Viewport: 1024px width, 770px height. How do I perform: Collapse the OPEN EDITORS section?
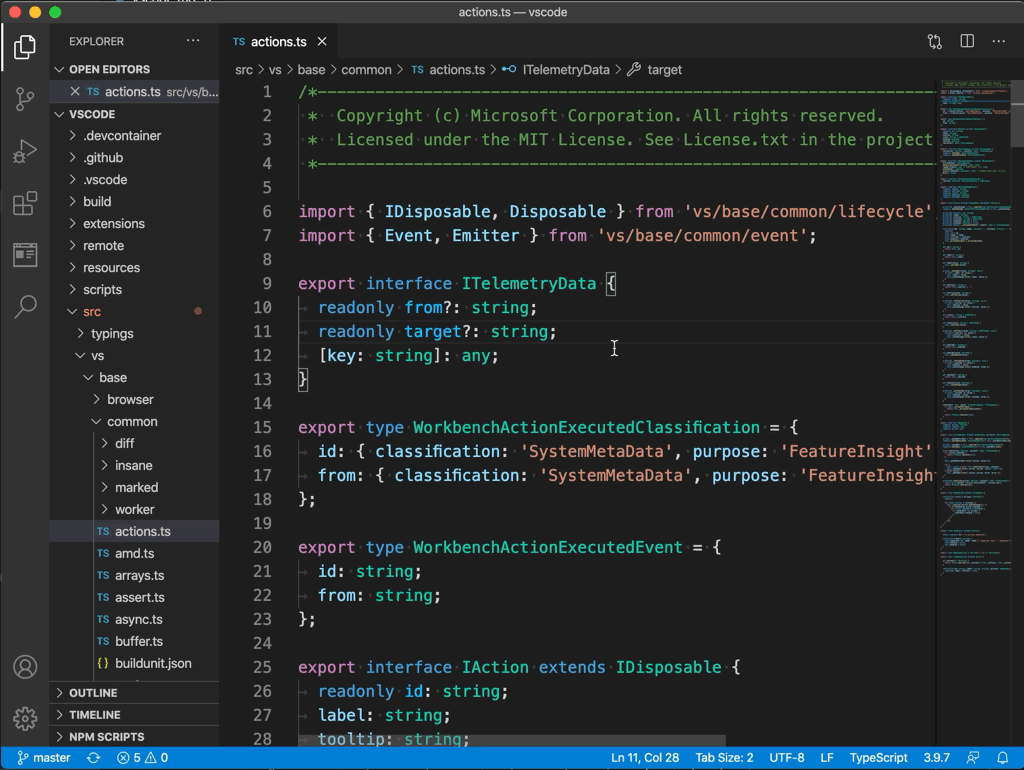tap(109, 69)
